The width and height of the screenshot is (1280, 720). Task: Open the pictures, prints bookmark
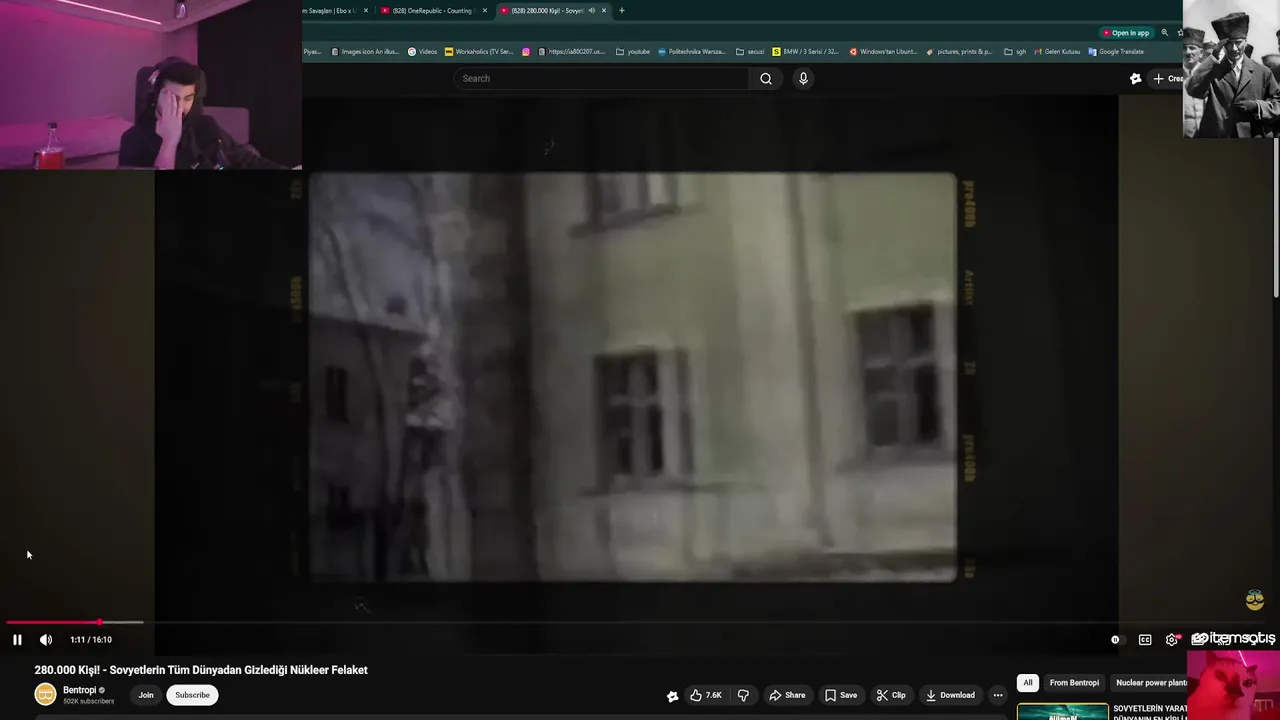click(x=960, y=52)
